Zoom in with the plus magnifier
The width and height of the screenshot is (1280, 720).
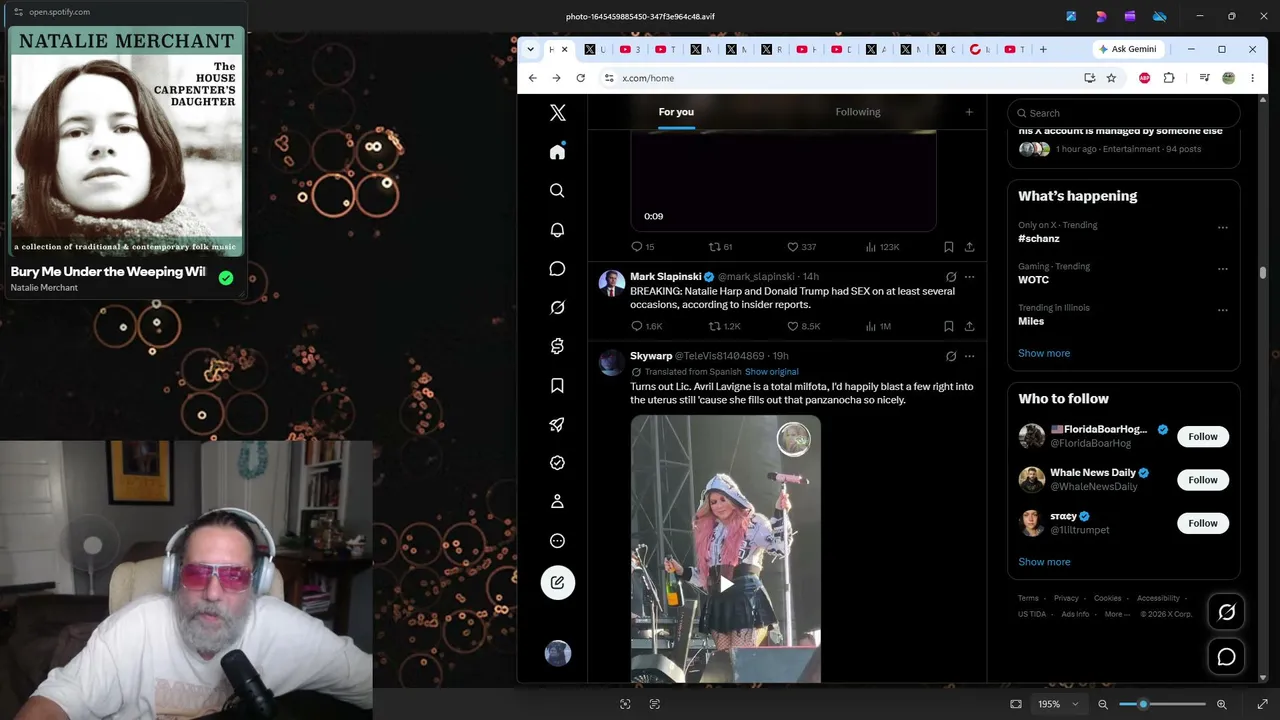[x=1221, y=704]
